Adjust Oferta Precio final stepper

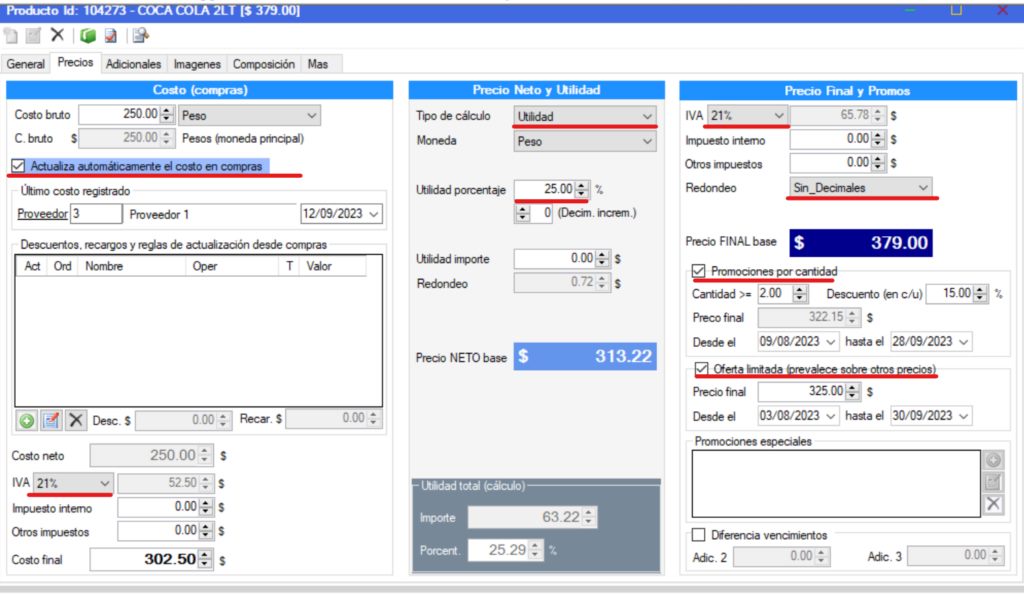point(853,391)
